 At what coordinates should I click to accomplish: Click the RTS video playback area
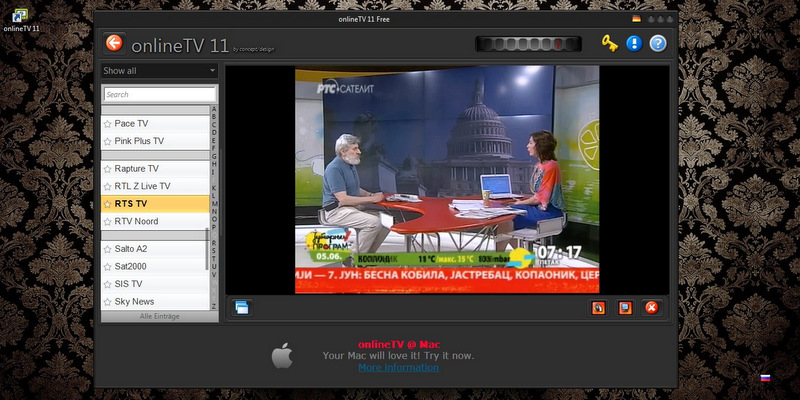pos(447,179)
